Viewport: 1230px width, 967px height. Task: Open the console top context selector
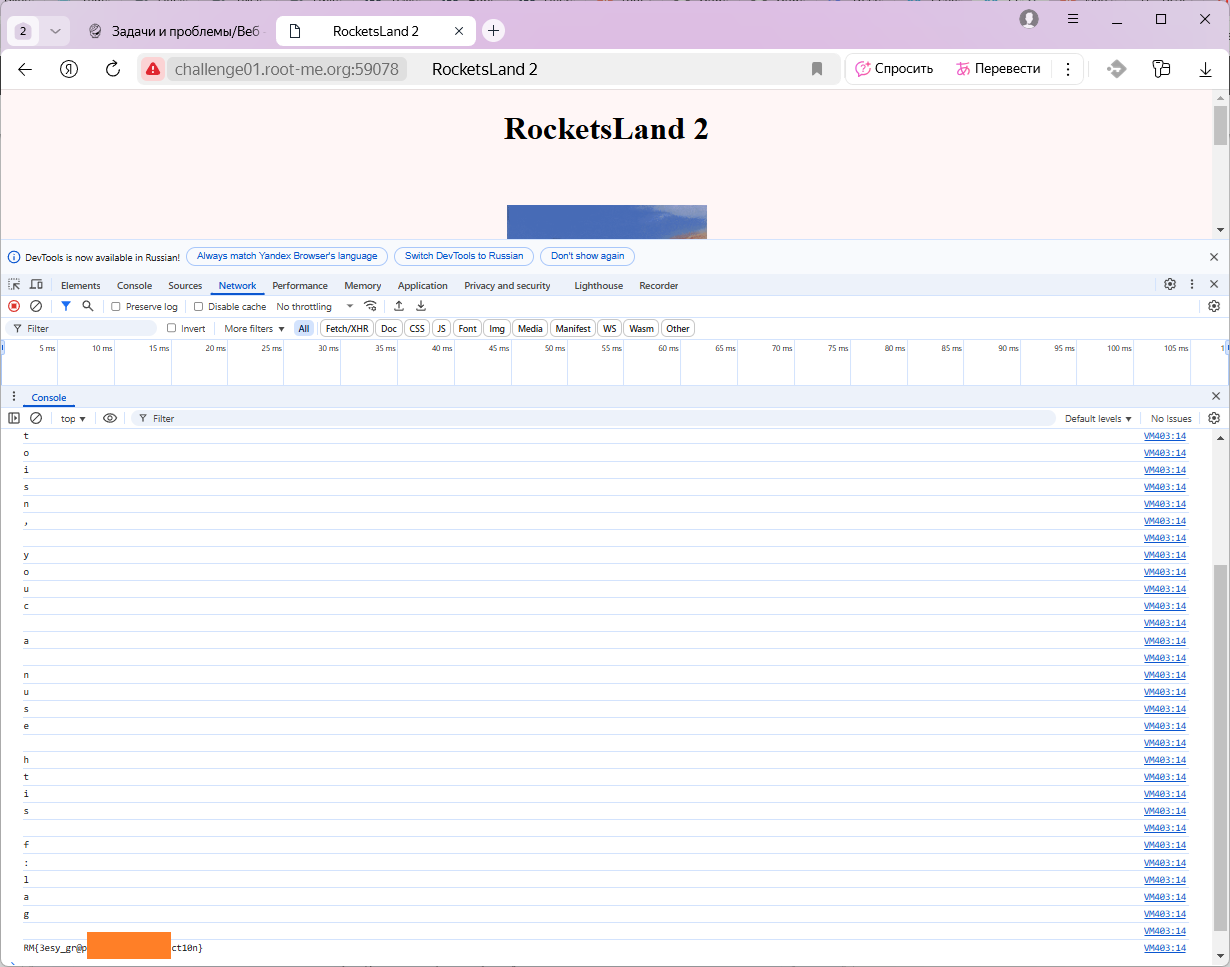point(73,418)
